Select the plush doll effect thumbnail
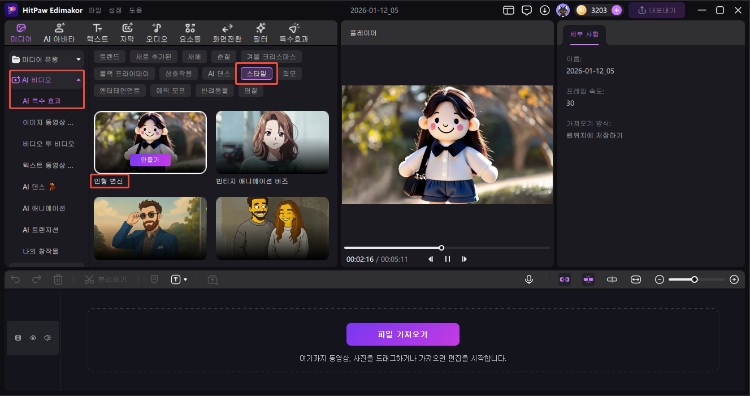750x396 pixels. [150, 142]
